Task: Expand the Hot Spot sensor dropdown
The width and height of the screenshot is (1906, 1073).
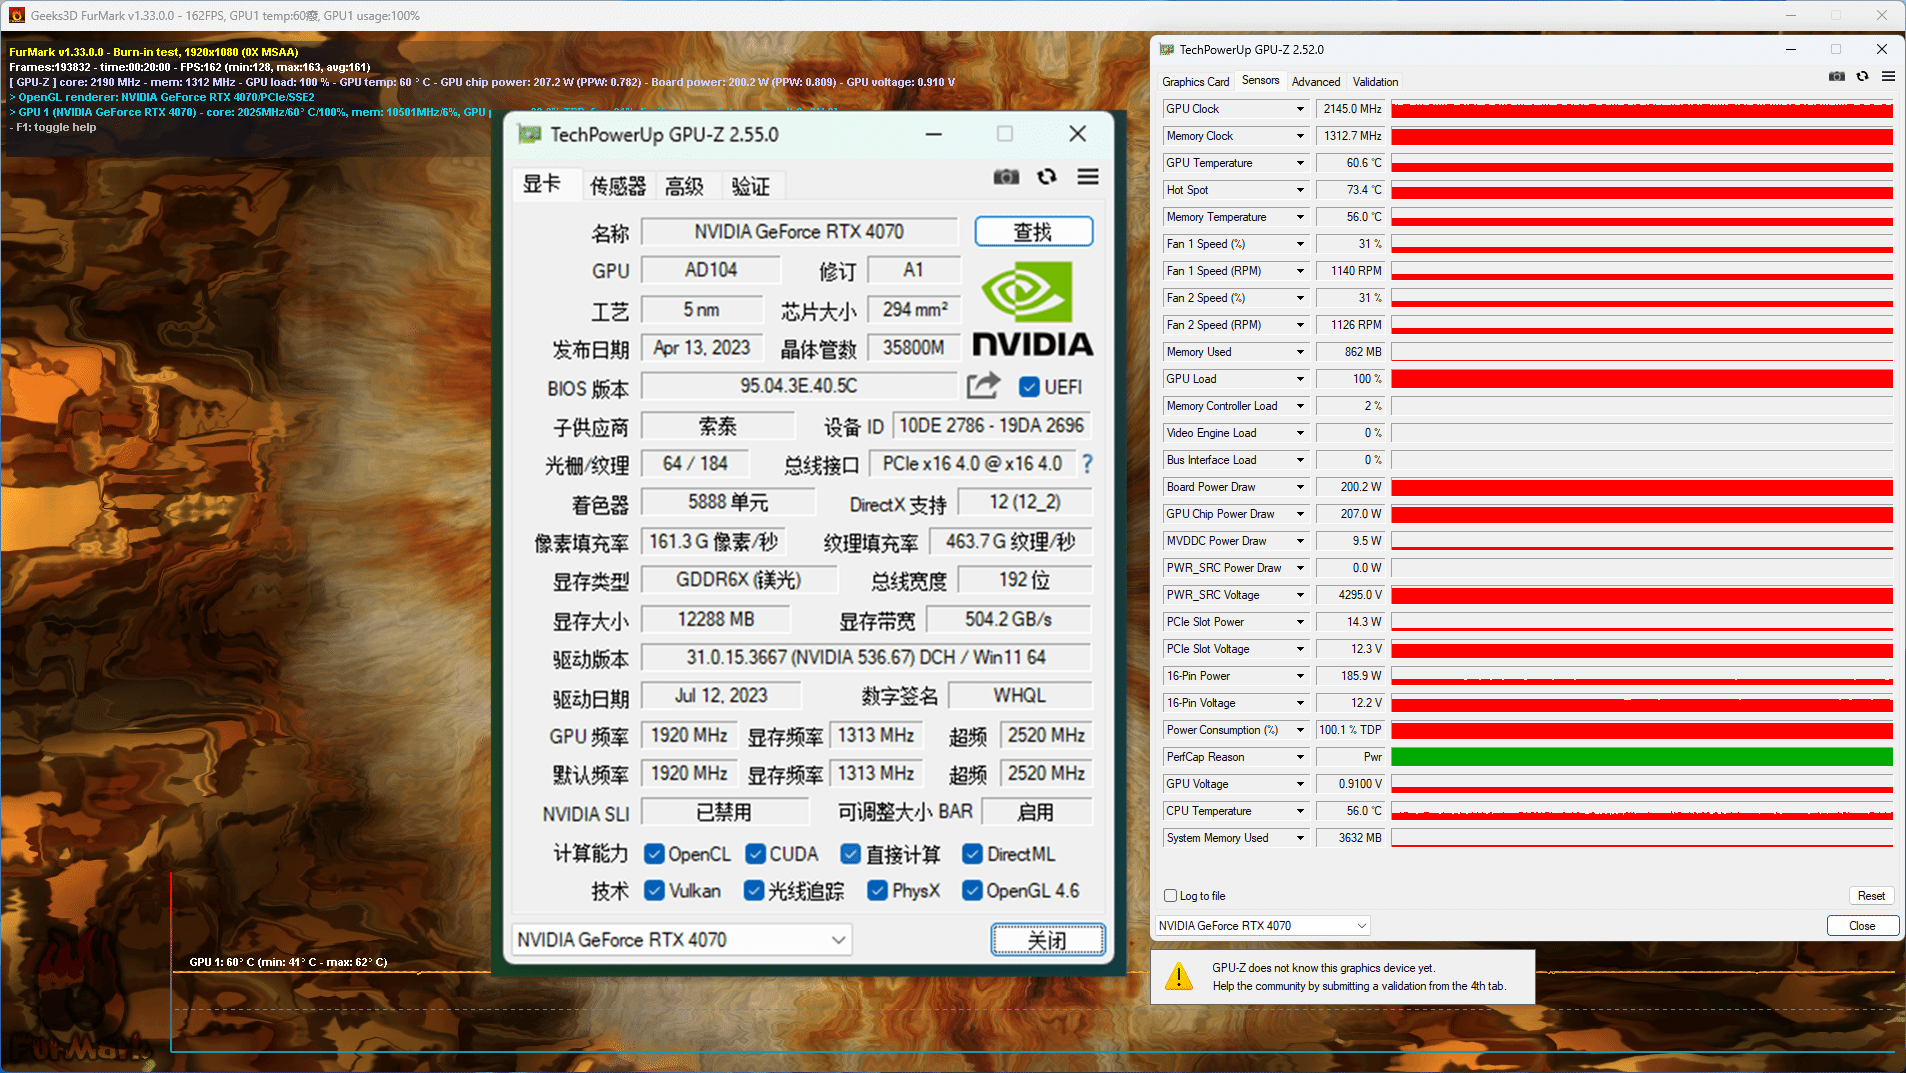Action: (x=1300, y=190)
